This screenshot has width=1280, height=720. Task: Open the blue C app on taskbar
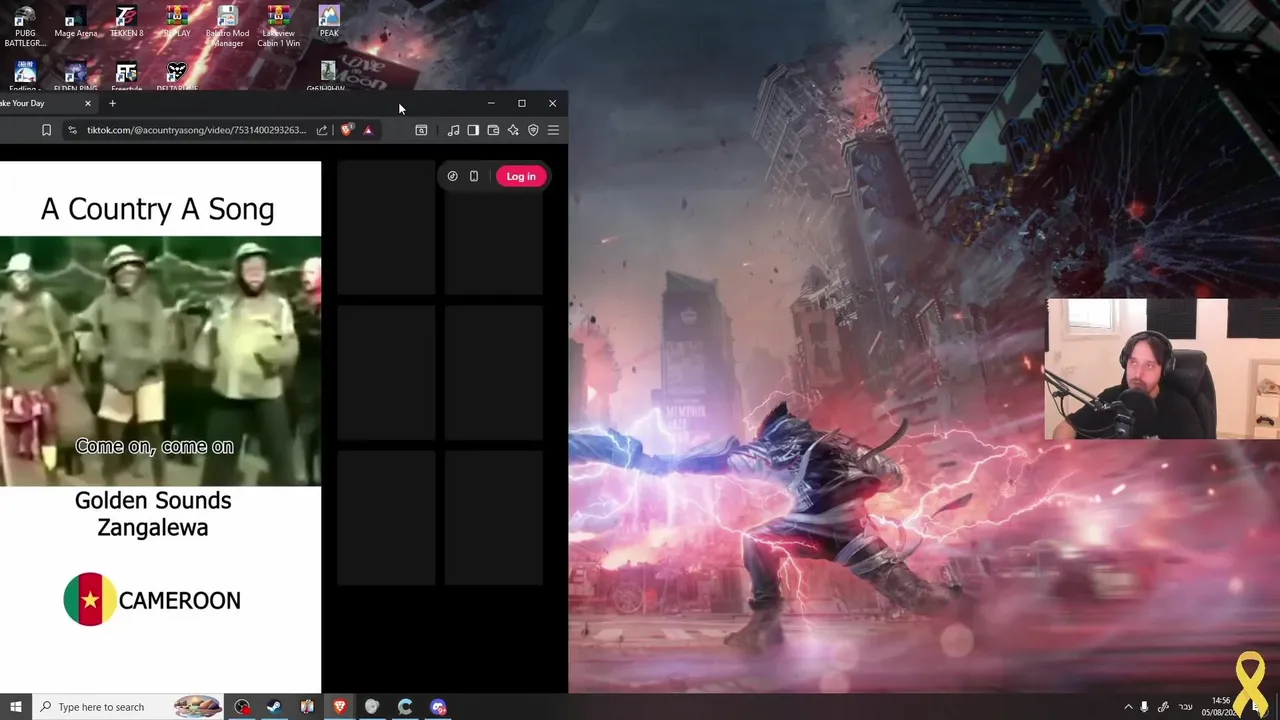pyautogui.click(x=405, y=707)
